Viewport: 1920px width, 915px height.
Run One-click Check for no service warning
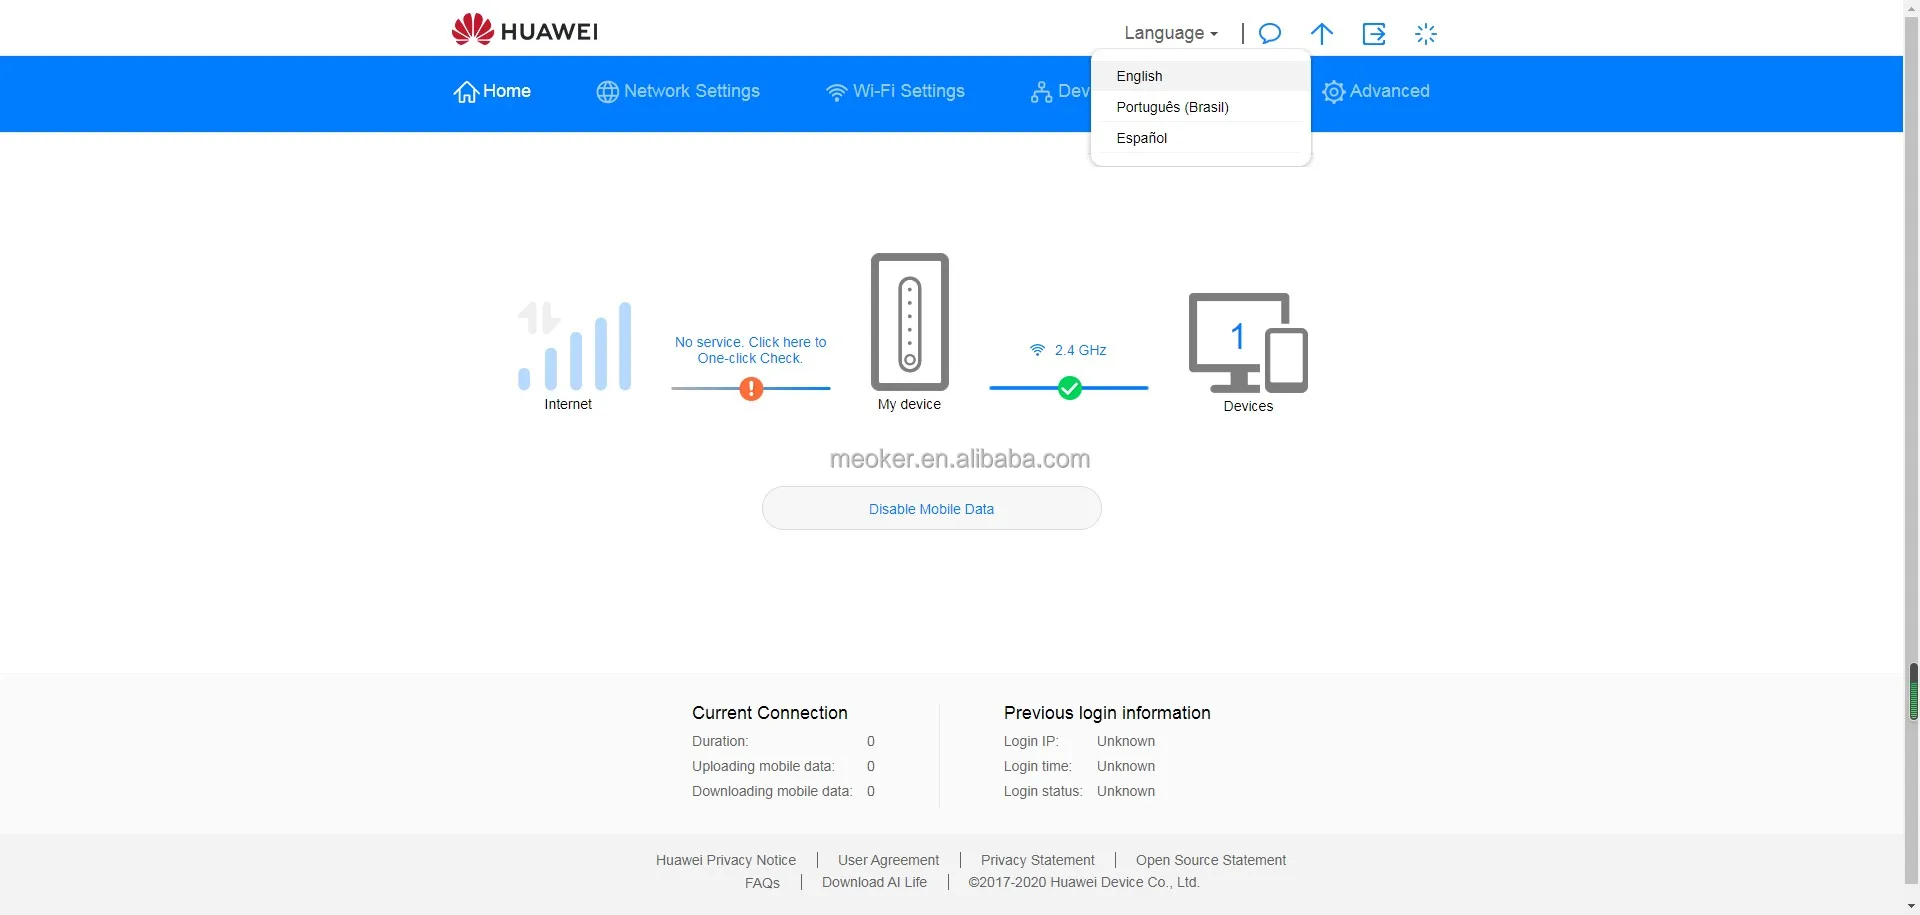tap(751, 350)
